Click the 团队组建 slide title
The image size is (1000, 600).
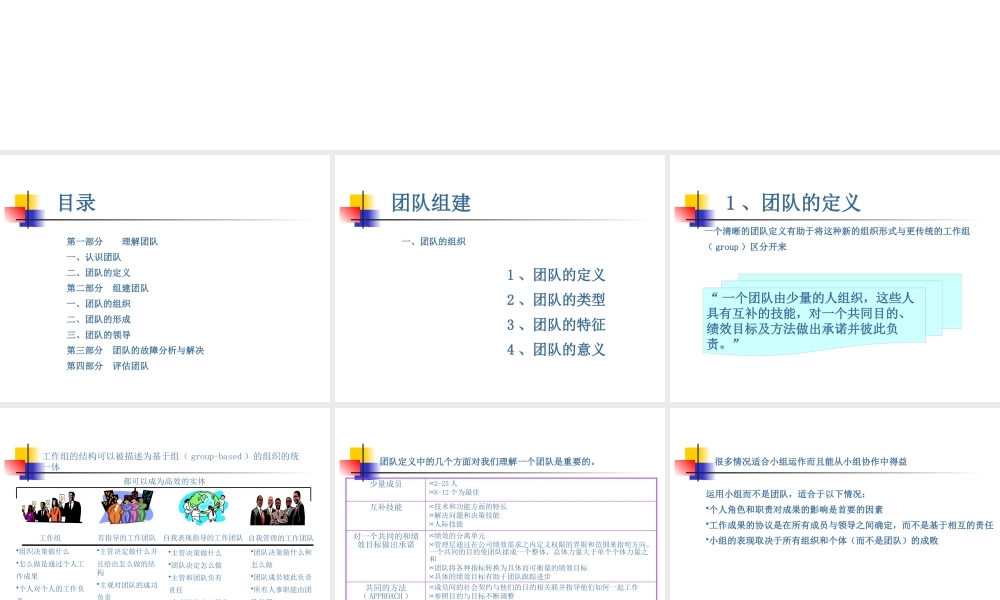[x=431, y=203]
